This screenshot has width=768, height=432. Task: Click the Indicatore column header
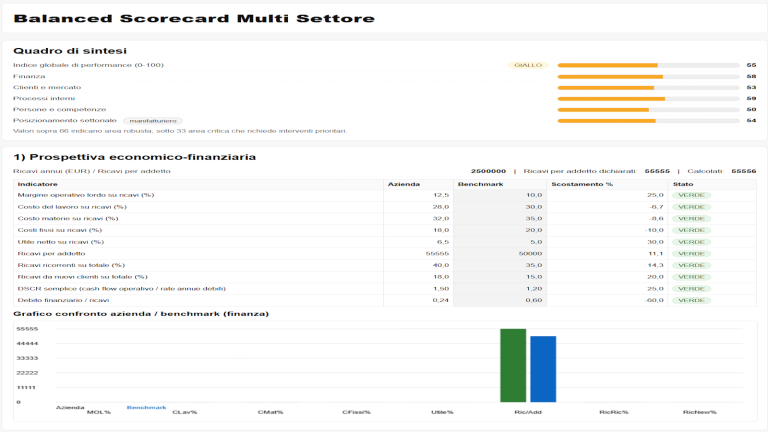pos(38,184)
